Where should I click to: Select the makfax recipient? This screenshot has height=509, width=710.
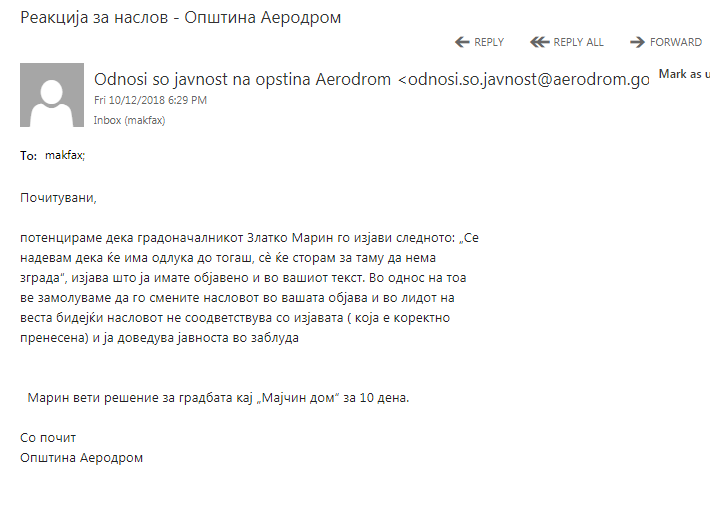65,155
